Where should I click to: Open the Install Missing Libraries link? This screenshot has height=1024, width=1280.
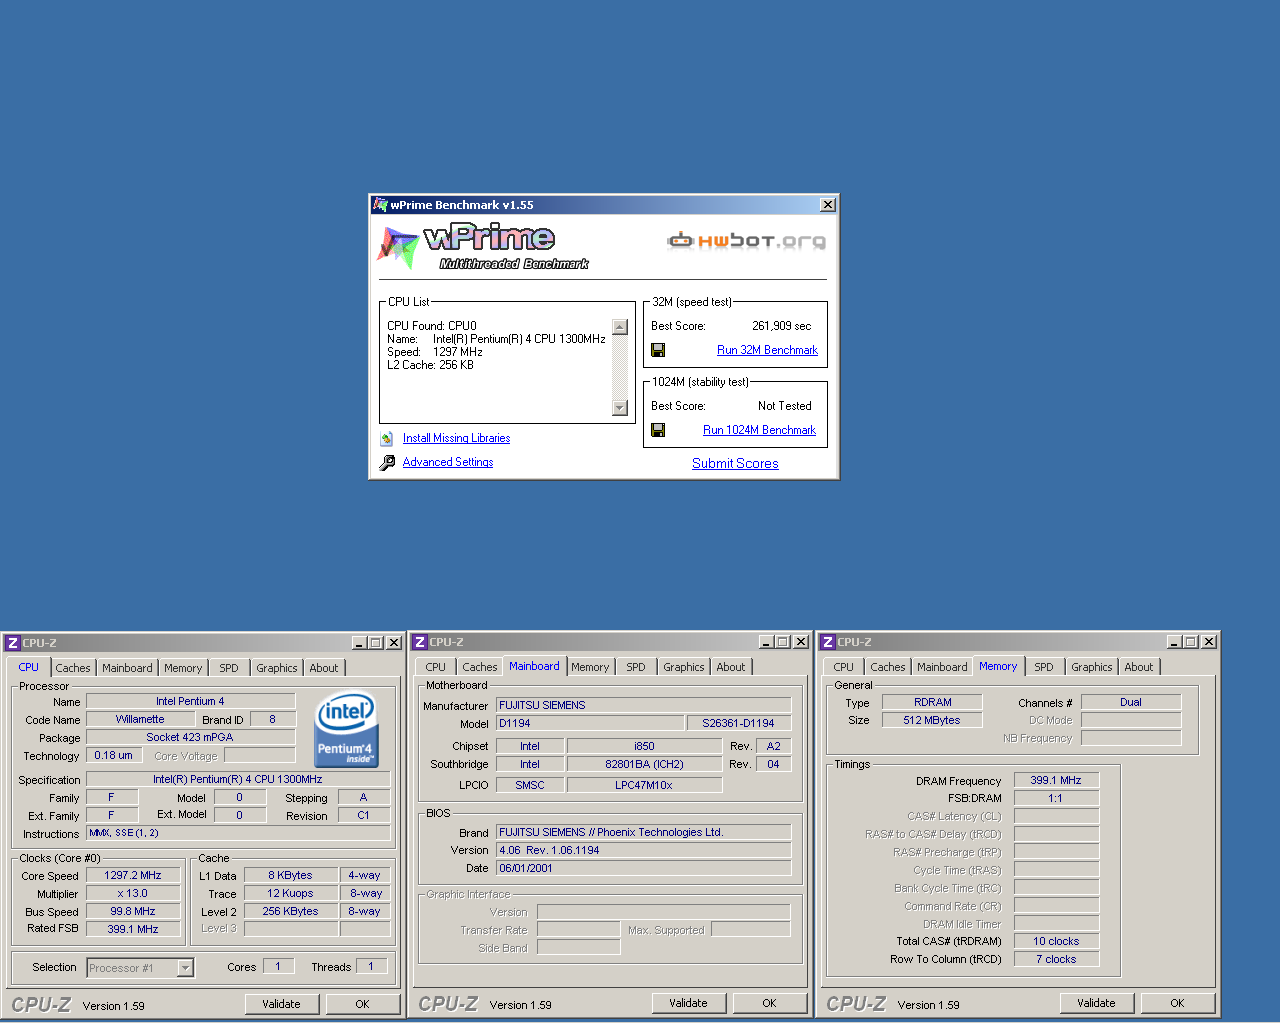pyautogui.click(x=456, y=438)
